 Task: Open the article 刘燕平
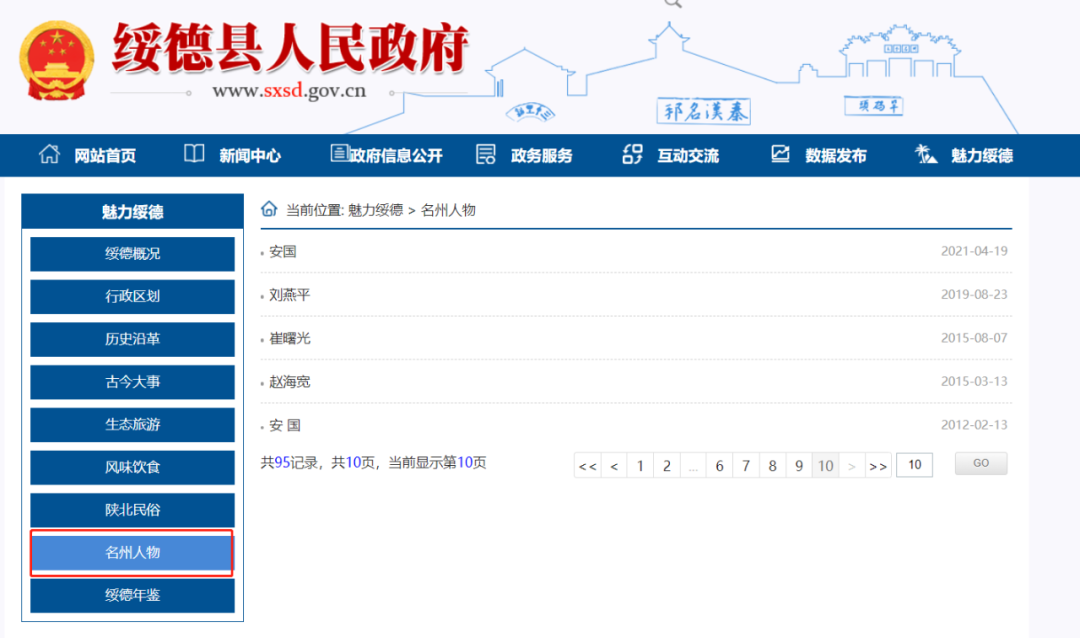289,295
